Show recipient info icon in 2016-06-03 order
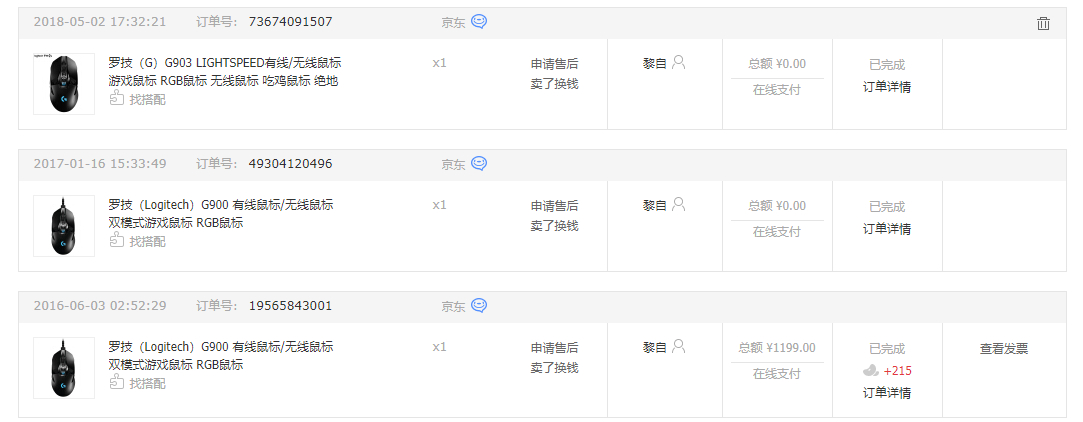Image resolution: width=1083 pixels, height=422 pixels. point(679,347)
